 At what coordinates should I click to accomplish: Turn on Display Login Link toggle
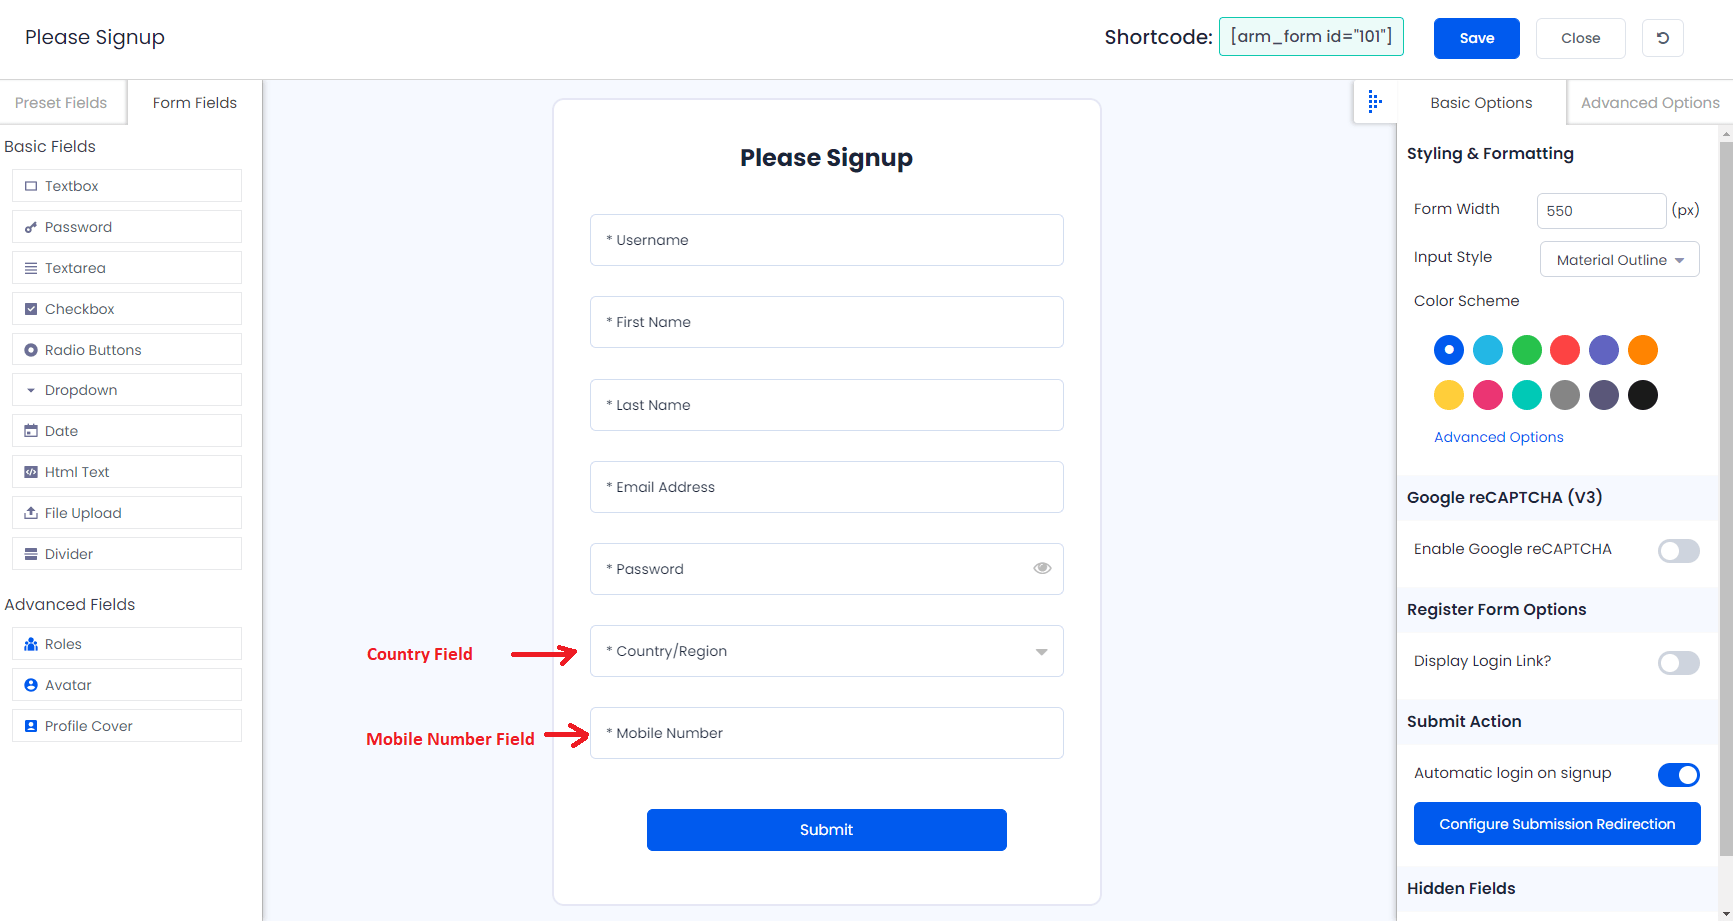pos(1678,662)
